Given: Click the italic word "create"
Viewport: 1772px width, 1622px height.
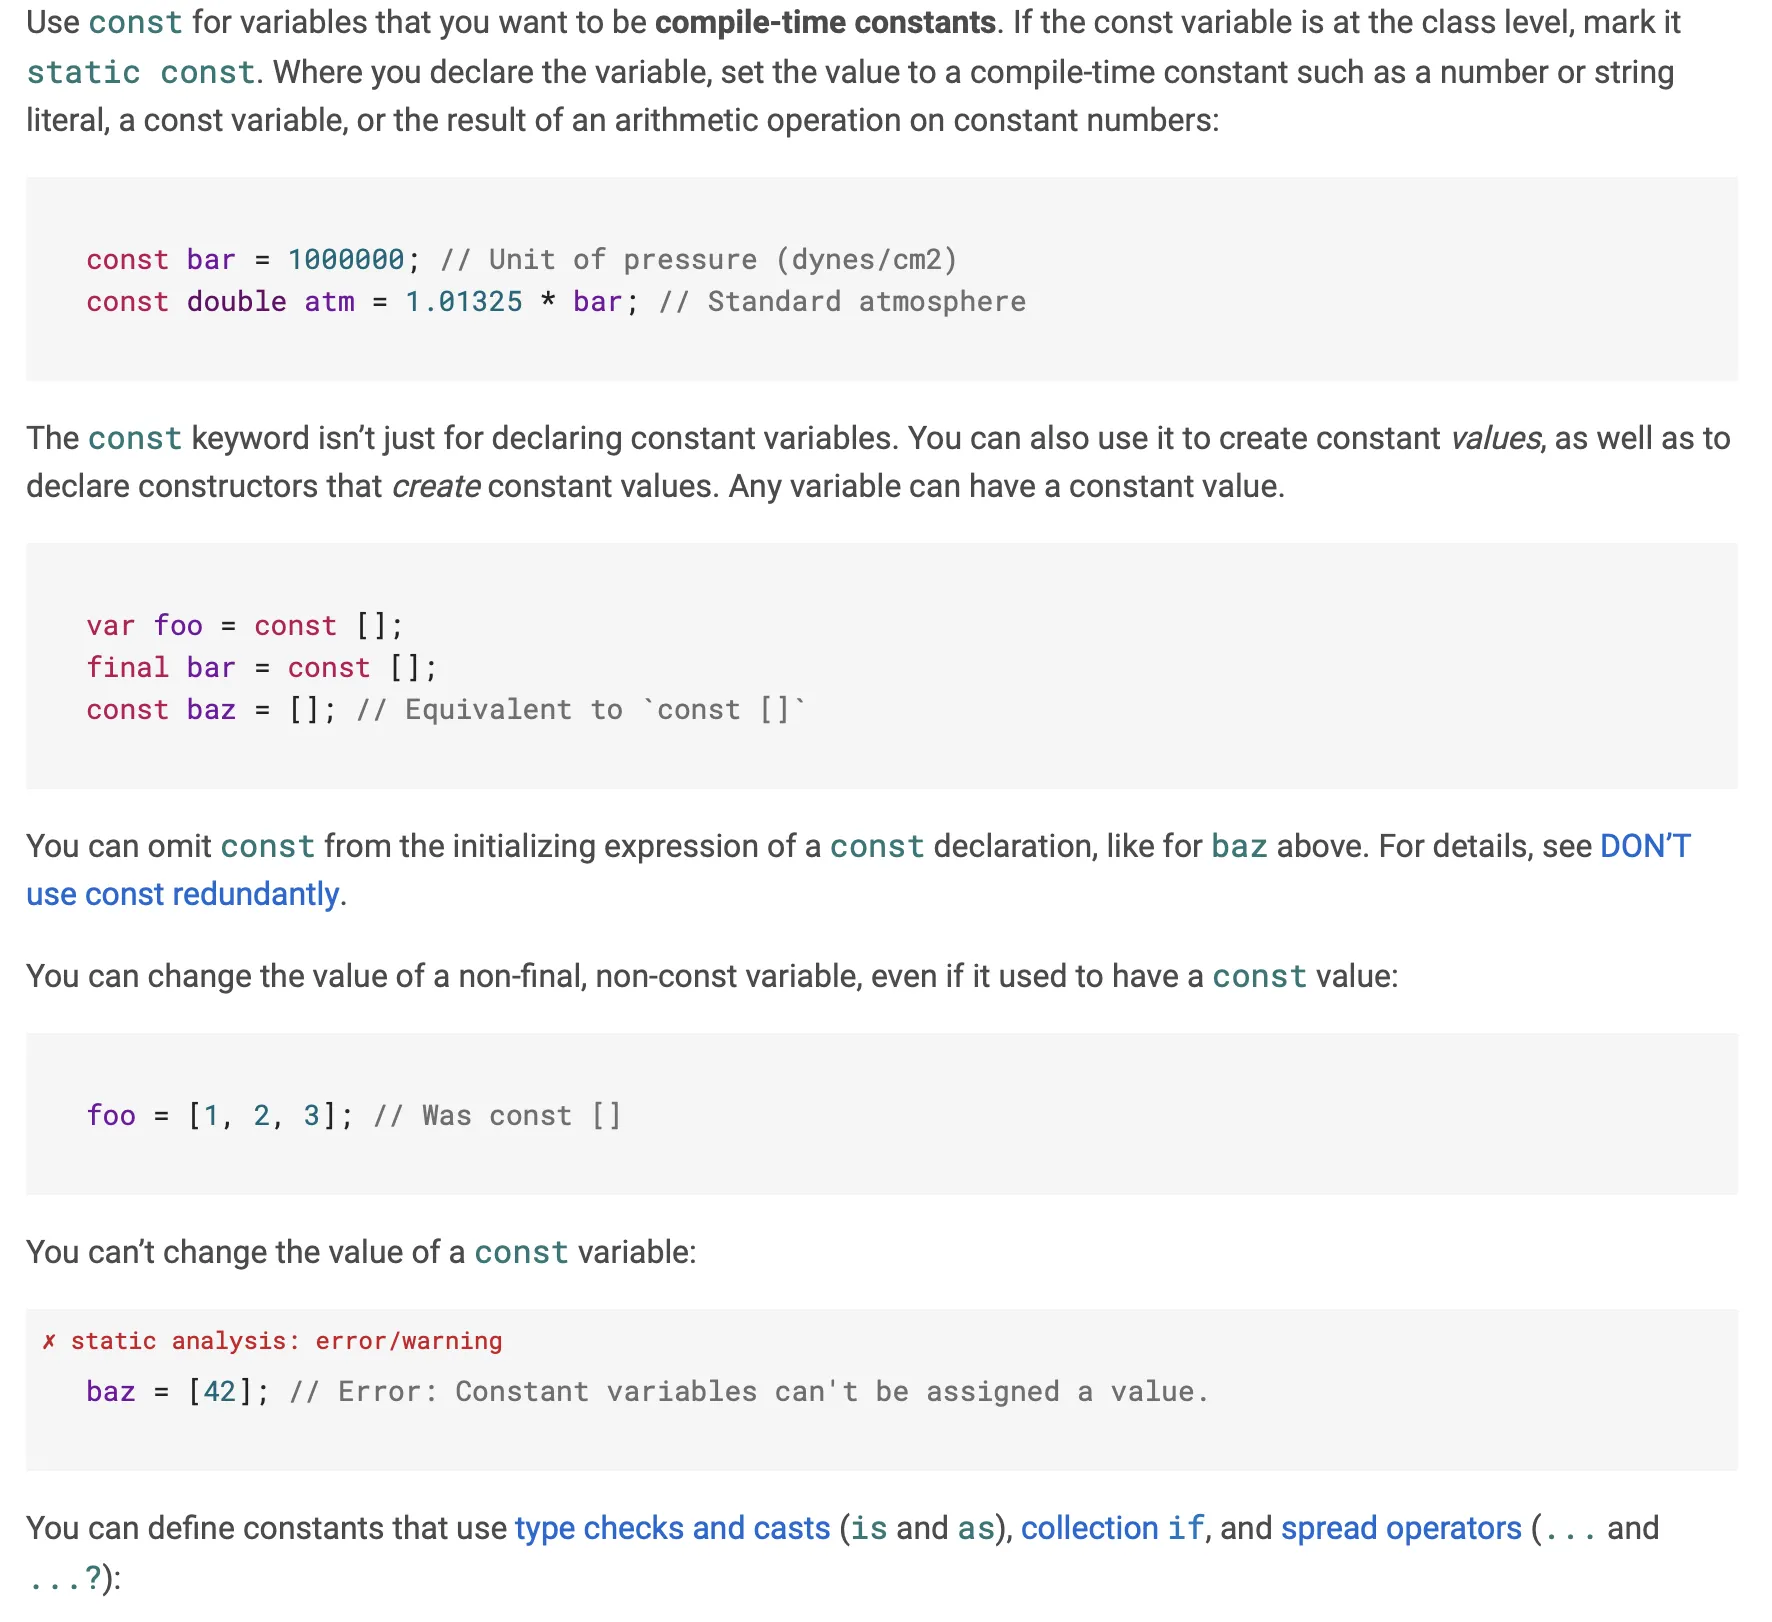Looking at the screenshot, I should pos(435,486).
